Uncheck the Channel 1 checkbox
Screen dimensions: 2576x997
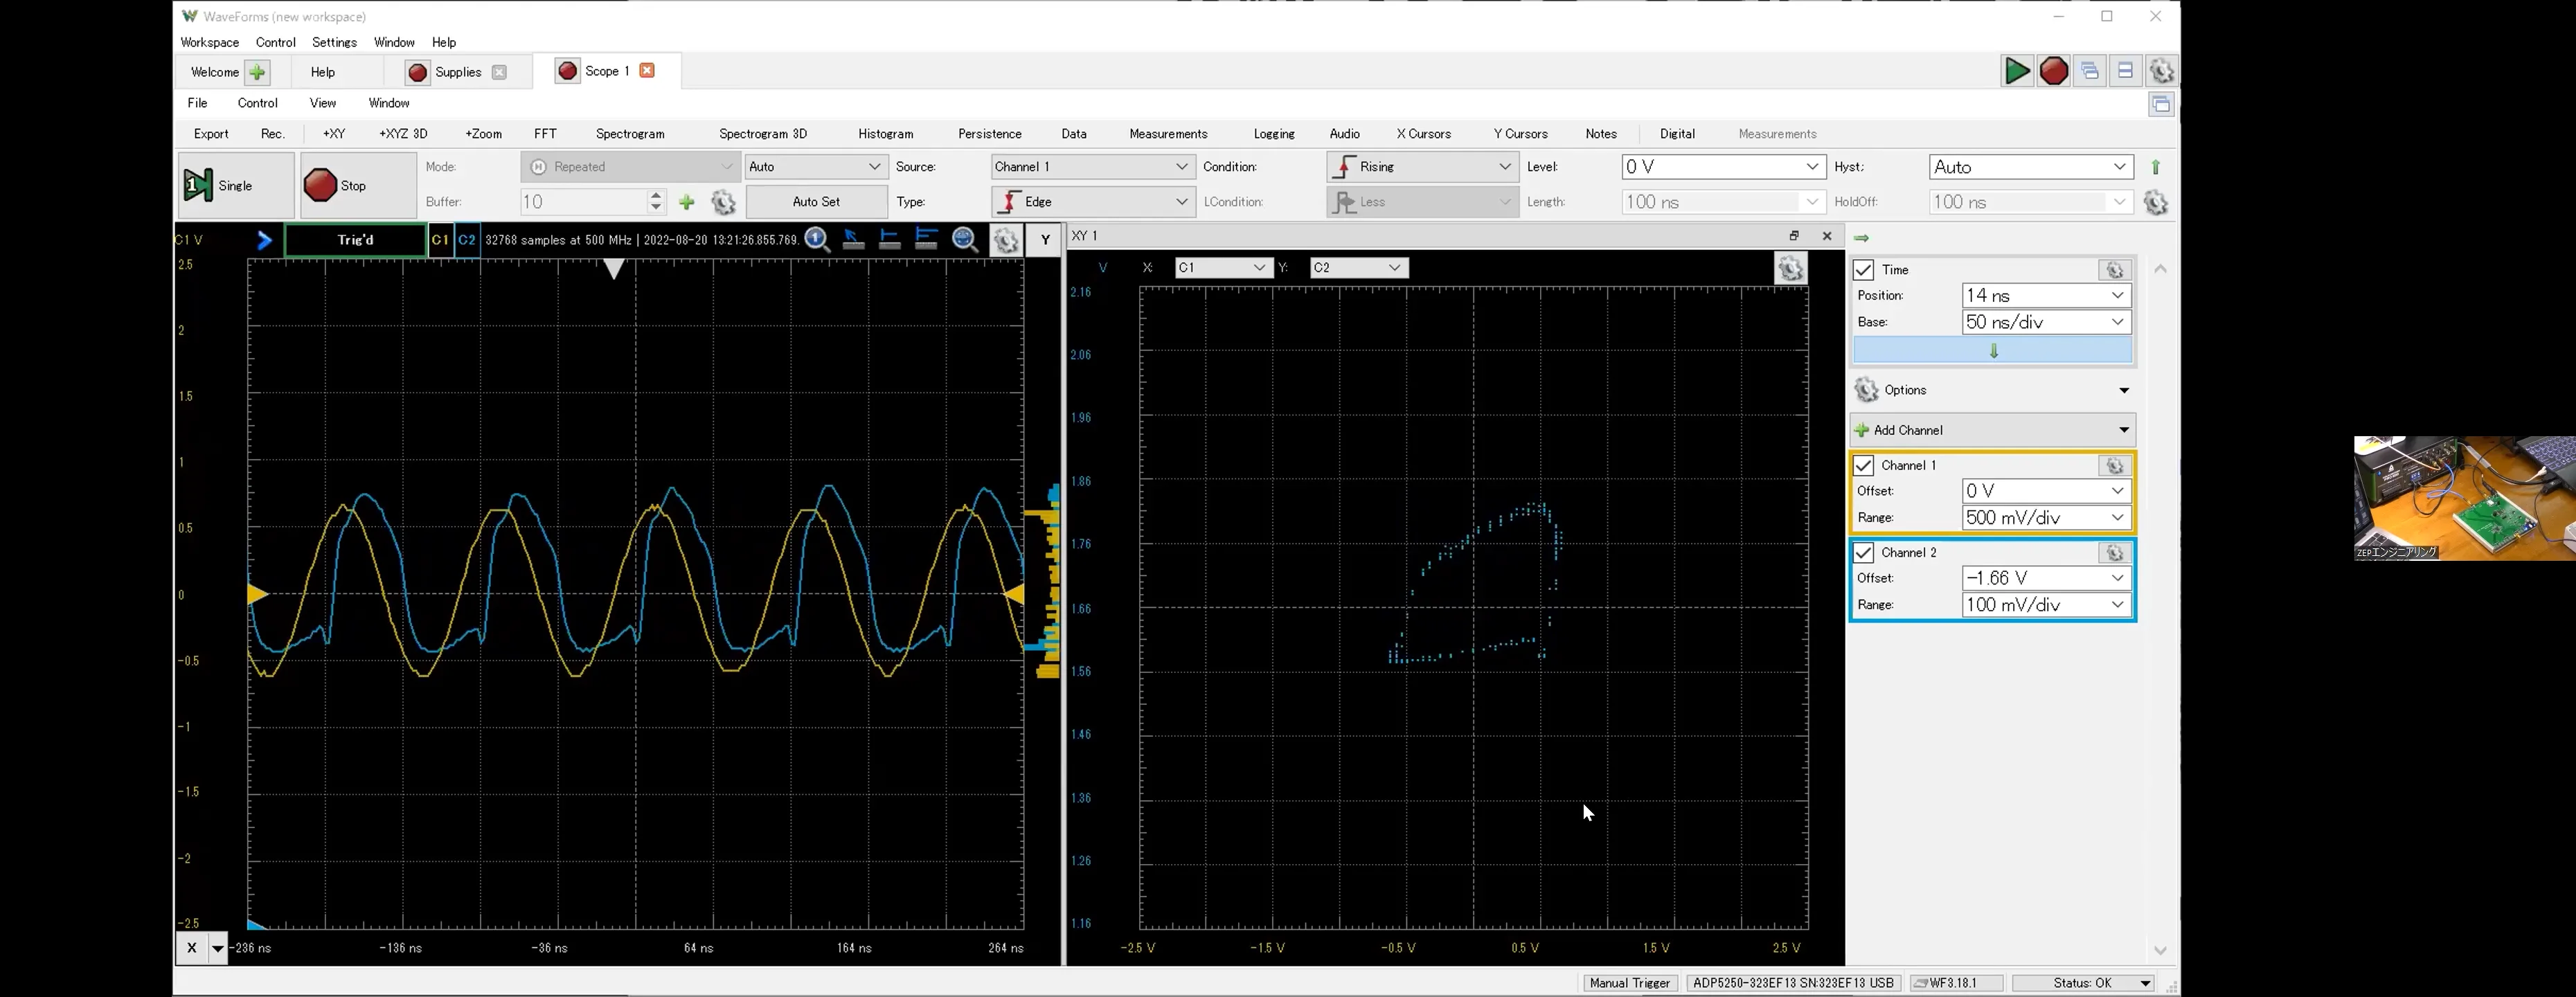coord(1863,466)
